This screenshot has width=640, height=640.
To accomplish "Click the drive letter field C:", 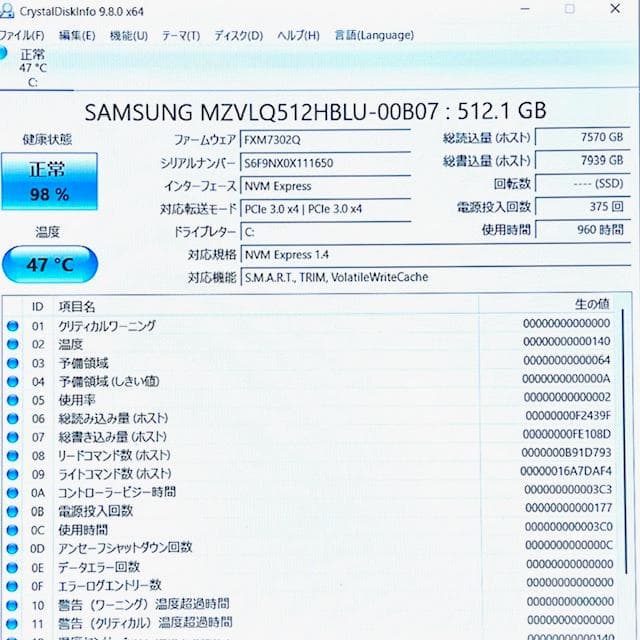I will [x=325, y=232].
